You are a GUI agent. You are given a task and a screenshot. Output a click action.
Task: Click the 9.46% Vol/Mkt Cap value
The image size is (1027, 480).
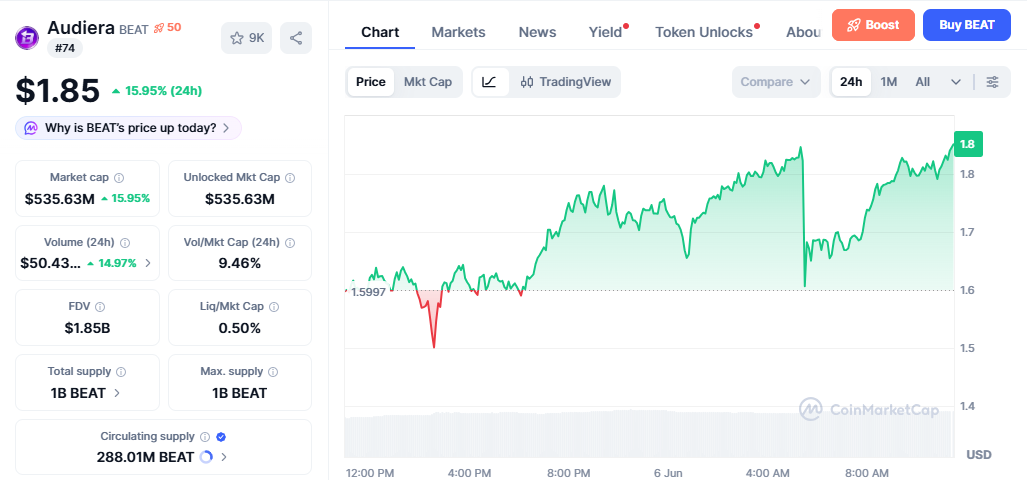[240, 263]
